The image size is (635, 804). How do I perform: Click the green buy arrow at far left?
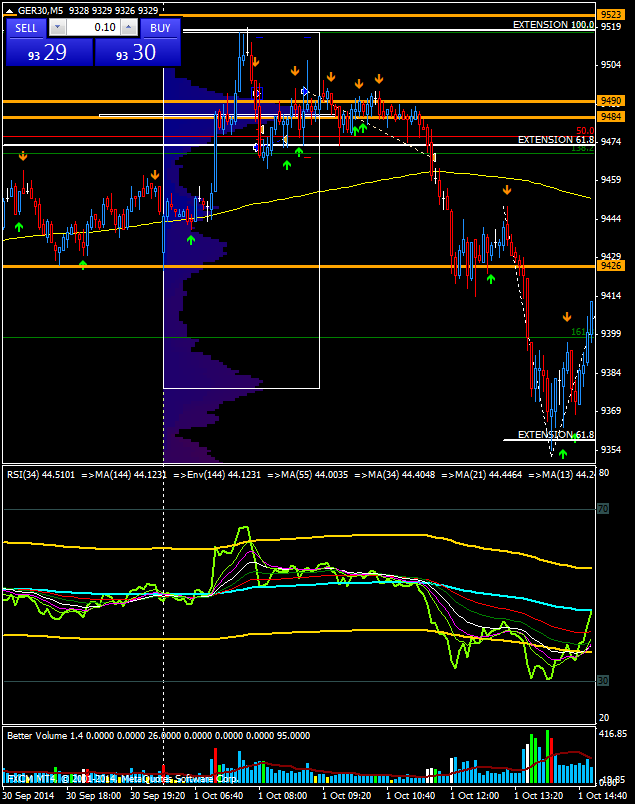pos(18,229)
